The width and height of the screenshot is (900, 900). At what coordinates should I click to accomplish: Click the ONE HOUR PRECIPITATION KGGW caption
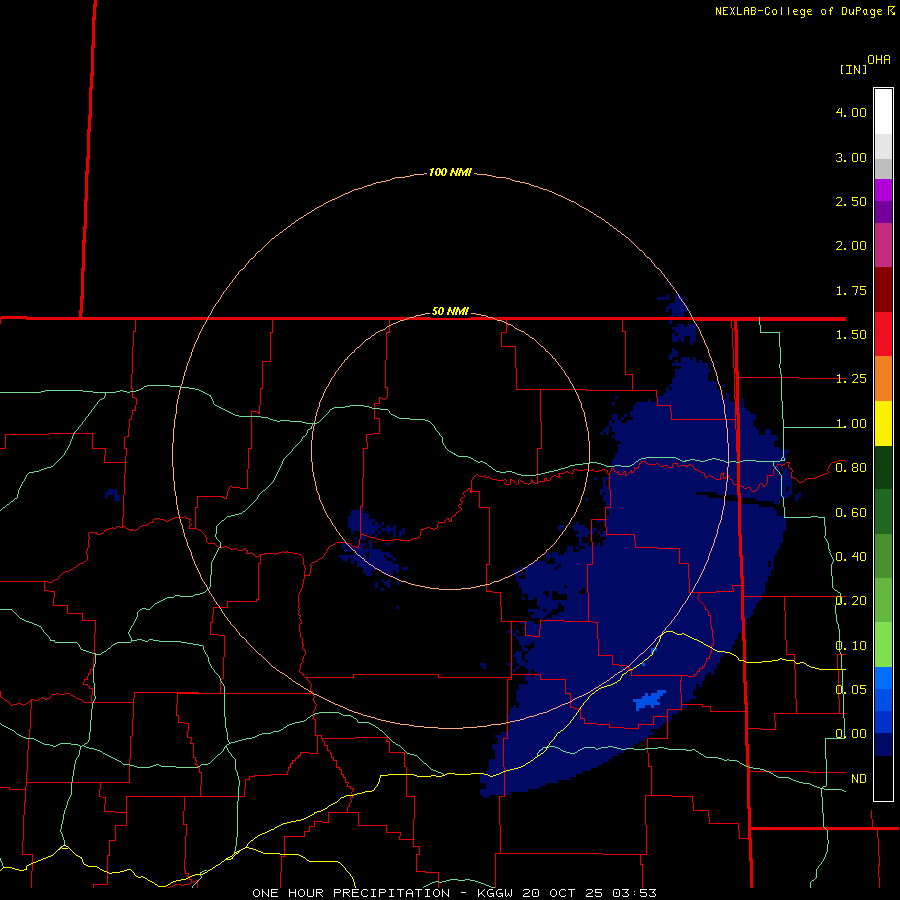tap(454, 893)
